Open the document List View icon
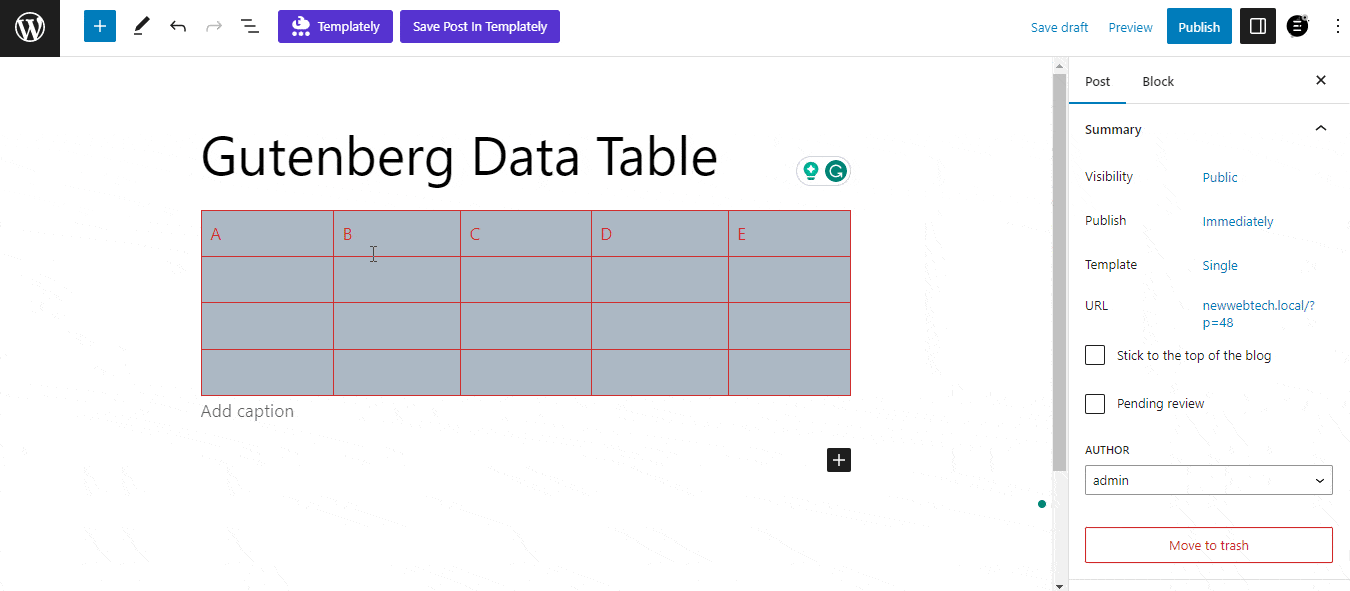The image size is (1350, 591). [x=249, y=26]
